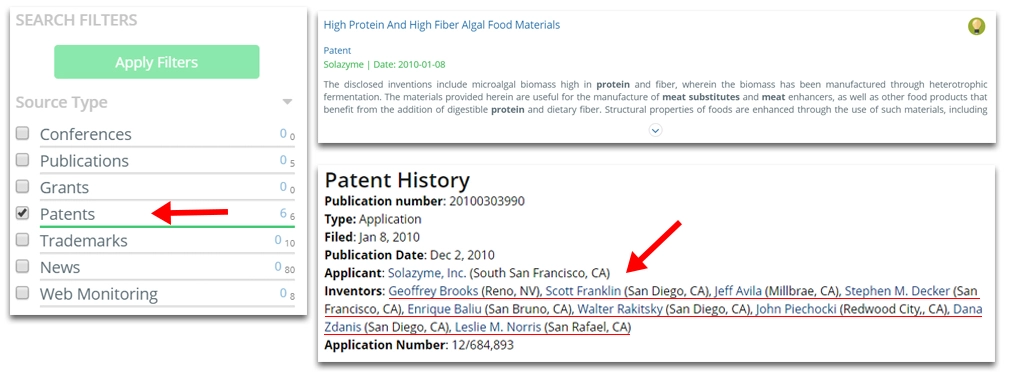
Task: Open inventor Scott Franklin link
Action: point(583,291)
